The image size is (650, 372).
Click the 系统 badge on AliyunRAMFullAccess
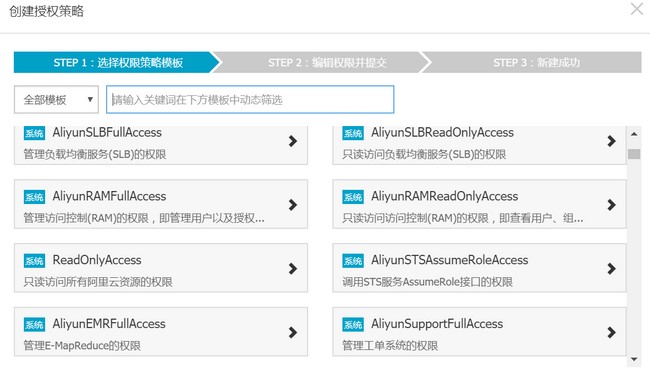34,197
